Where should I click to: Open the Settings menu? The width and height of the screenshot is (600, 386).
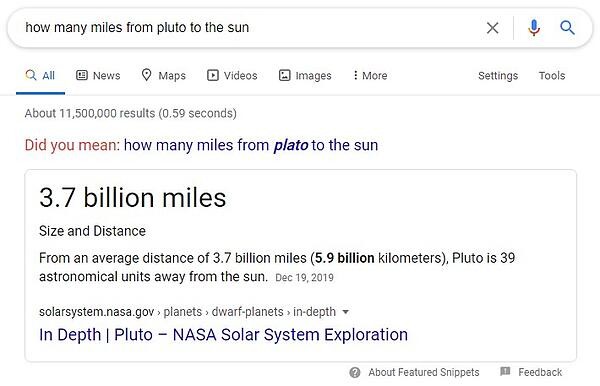(x=498, y=75)
